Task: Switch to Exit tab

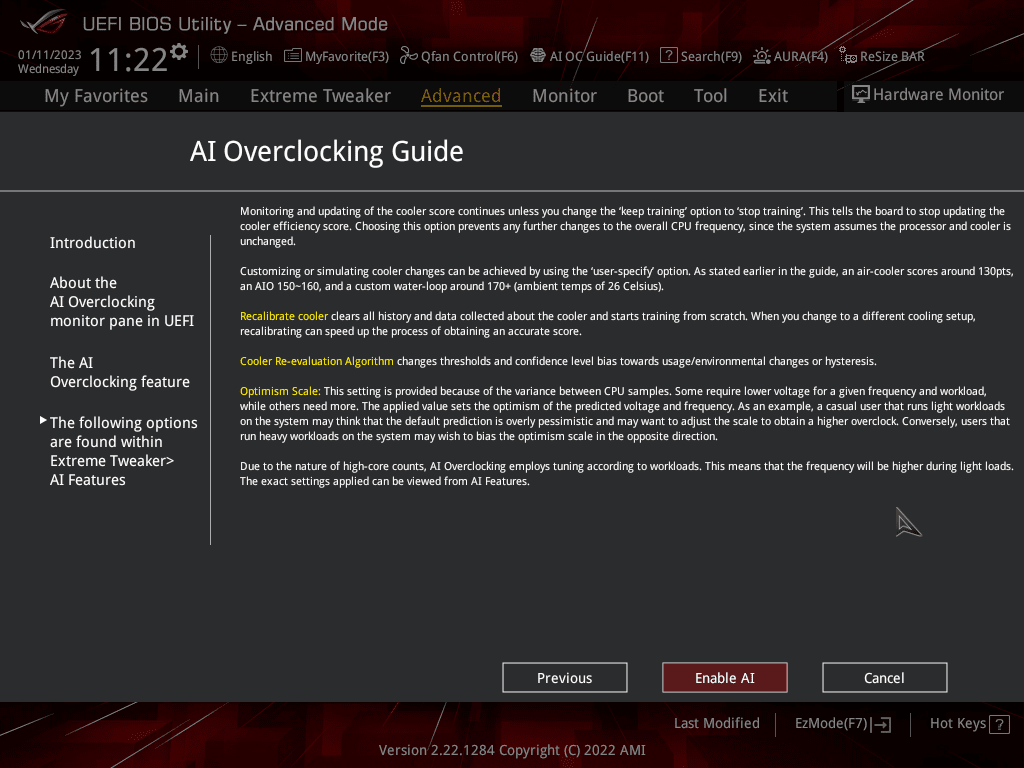Action: pos(773,96)
